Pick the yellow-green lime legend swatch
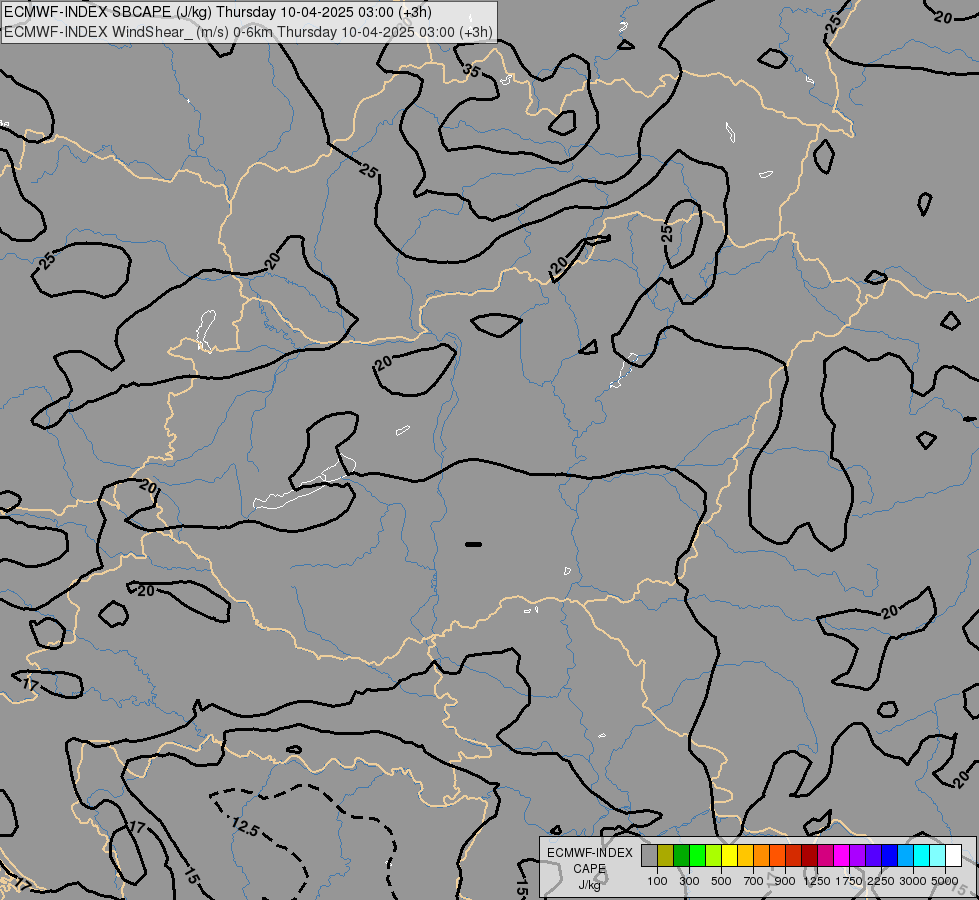This screenshot has height=900, width=979. tap(714, 856)
